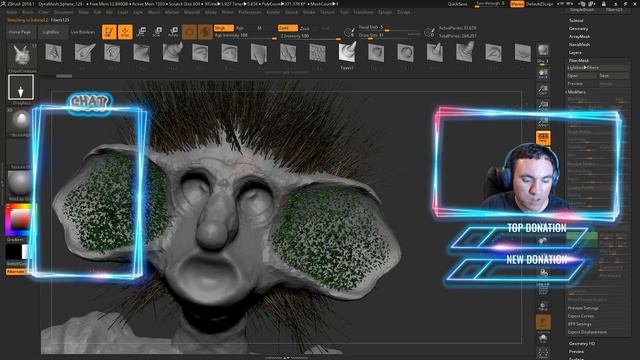Collapse the Modifiers subsection

[x=576, y=92]
